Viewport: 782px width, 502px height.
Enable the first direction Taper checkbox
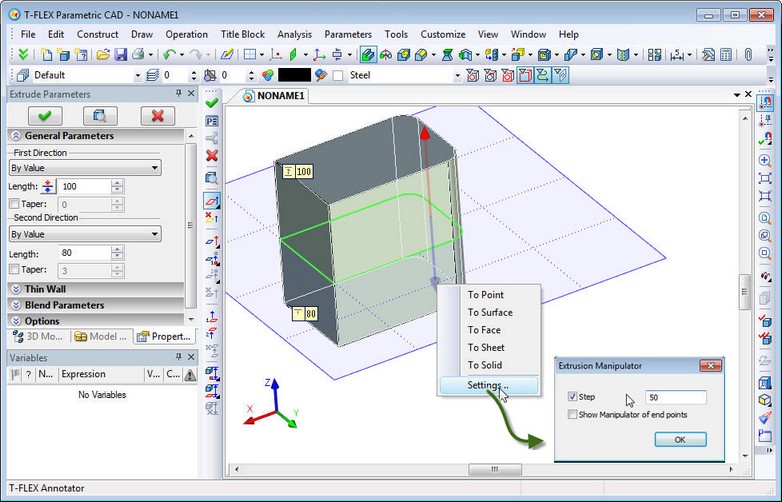(15, 203)
